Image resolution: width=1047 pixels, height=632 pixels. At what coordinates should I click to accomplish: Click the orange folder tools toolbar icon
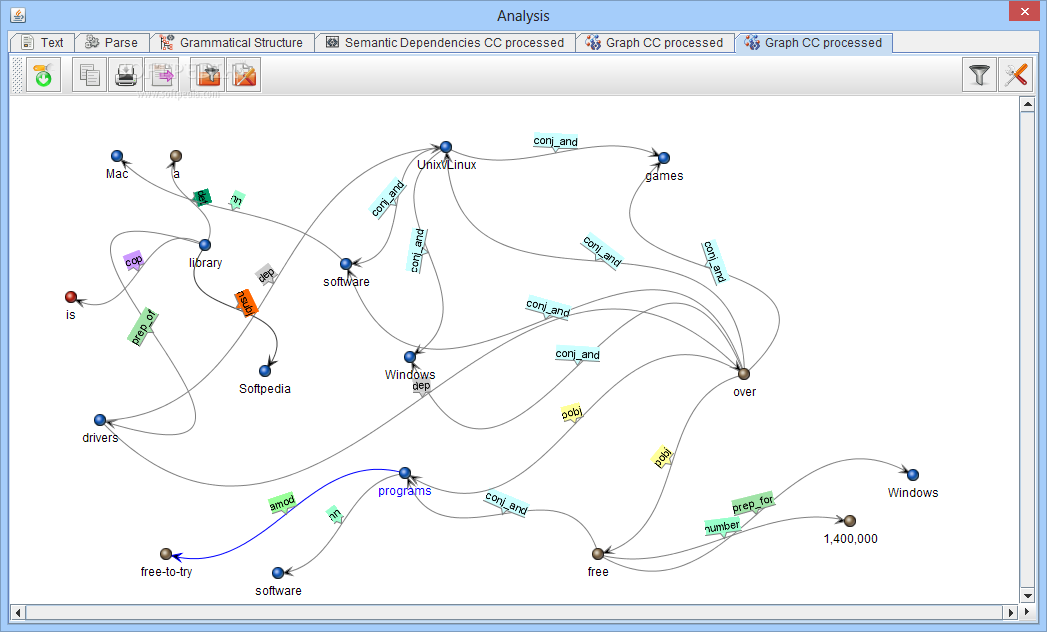tap(244, 75)
